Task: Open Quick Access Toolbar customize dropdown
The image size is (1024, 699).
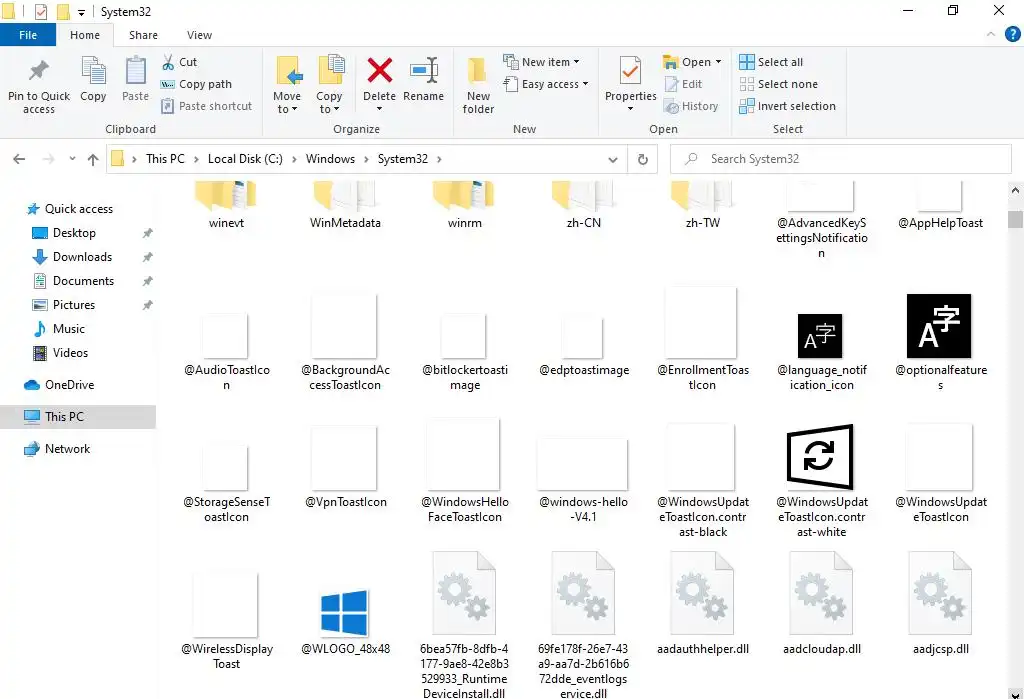Action: pyautogui.click(x=81, y=12)
